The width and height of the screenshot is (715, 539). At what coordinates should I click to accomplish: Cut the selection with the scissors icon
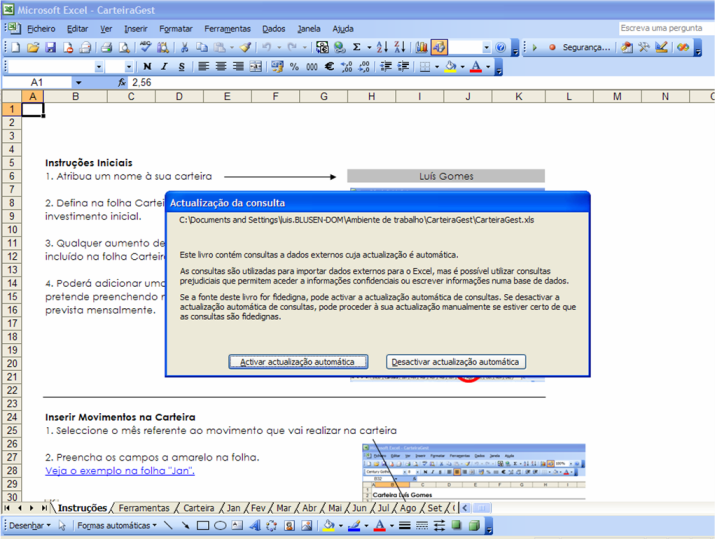[x=184, y=47]
